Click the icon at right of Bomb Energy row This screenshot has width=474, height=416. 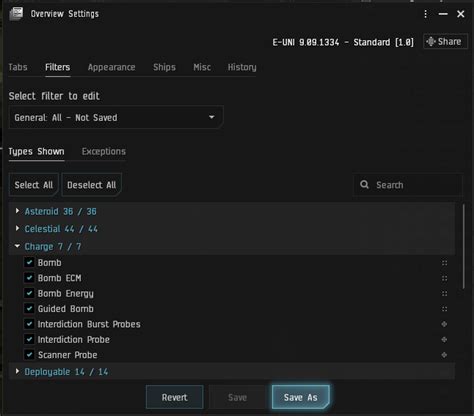[x=444, y=293]
